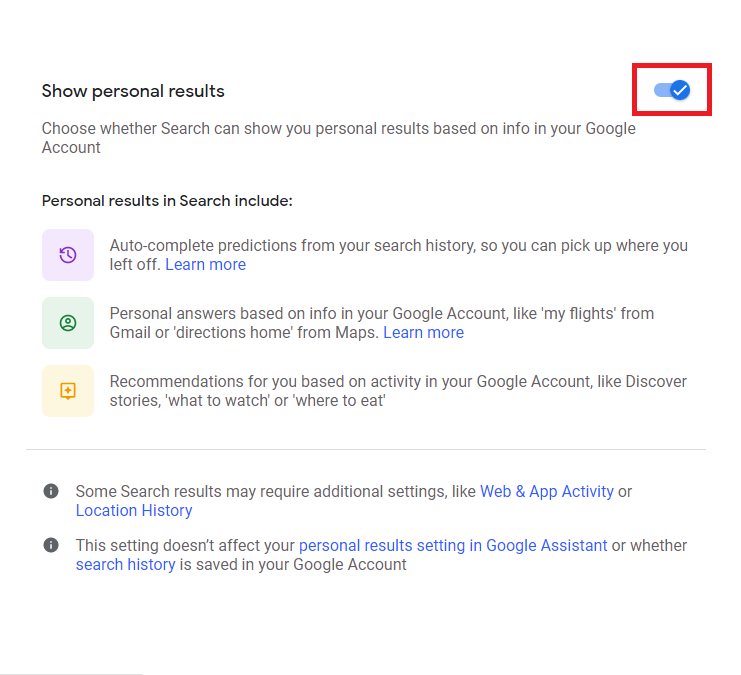
Task: Follow the search history link
Action: click(x=125, y=565)
